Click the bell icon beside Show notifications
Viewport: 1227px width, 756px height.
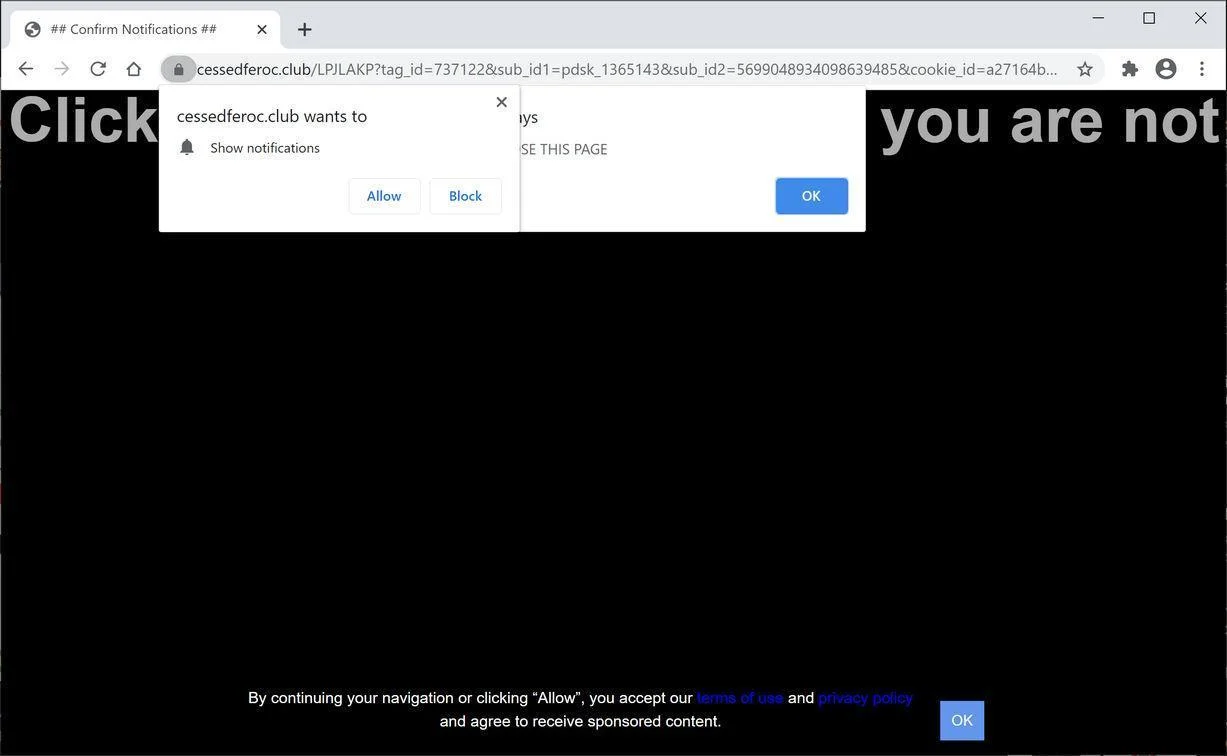[x=187, y=148]
